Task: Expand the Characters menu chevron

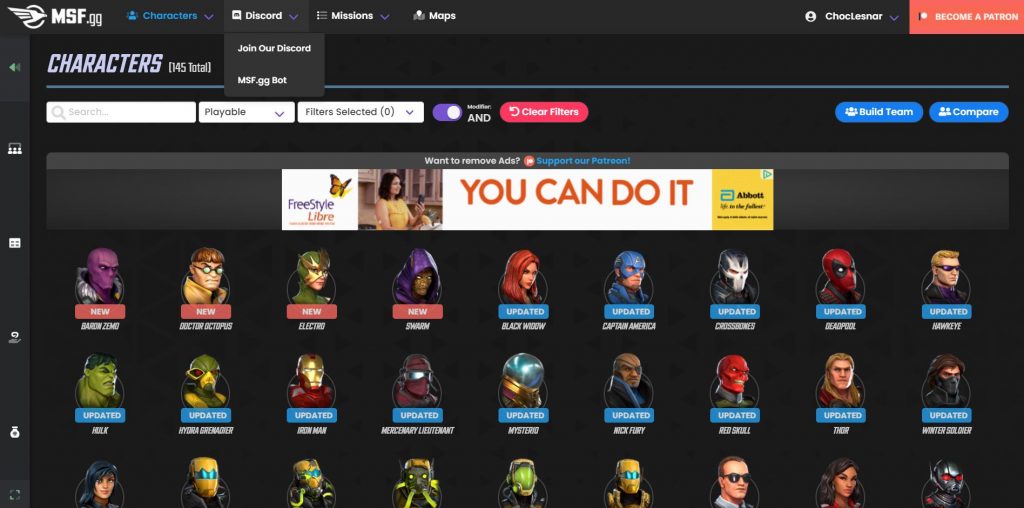Action: tap(208, 17)
